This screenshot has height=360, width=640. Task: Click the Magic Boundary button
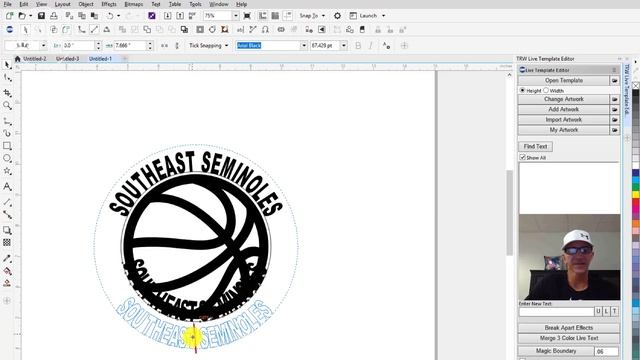556,351
